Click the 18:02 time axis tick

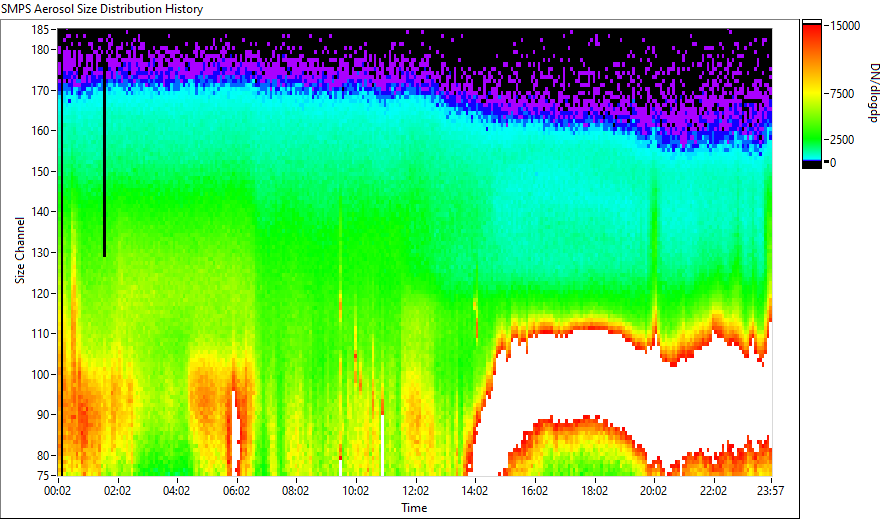pyautogui.click(x=594, y=491)
